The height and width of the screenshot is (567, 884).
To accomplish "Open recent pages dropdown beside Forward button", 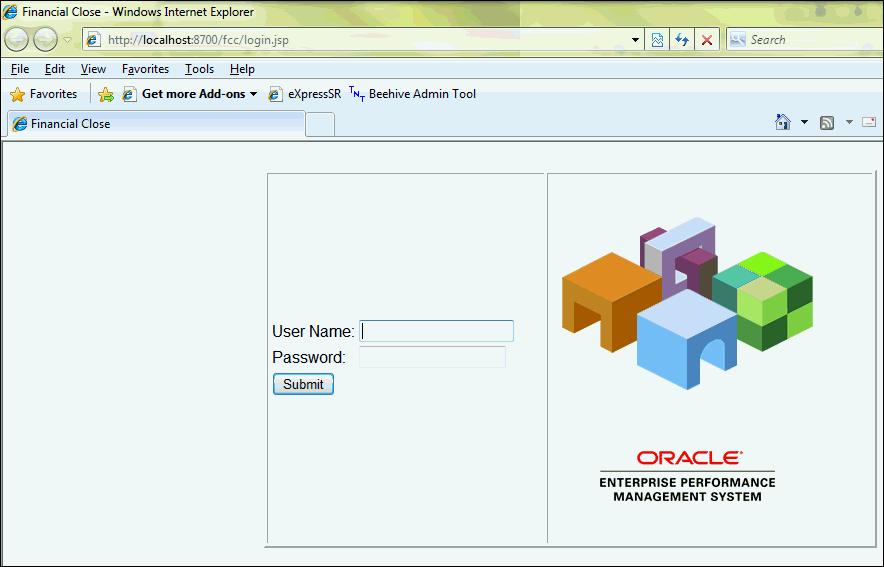I will point(67,40).
